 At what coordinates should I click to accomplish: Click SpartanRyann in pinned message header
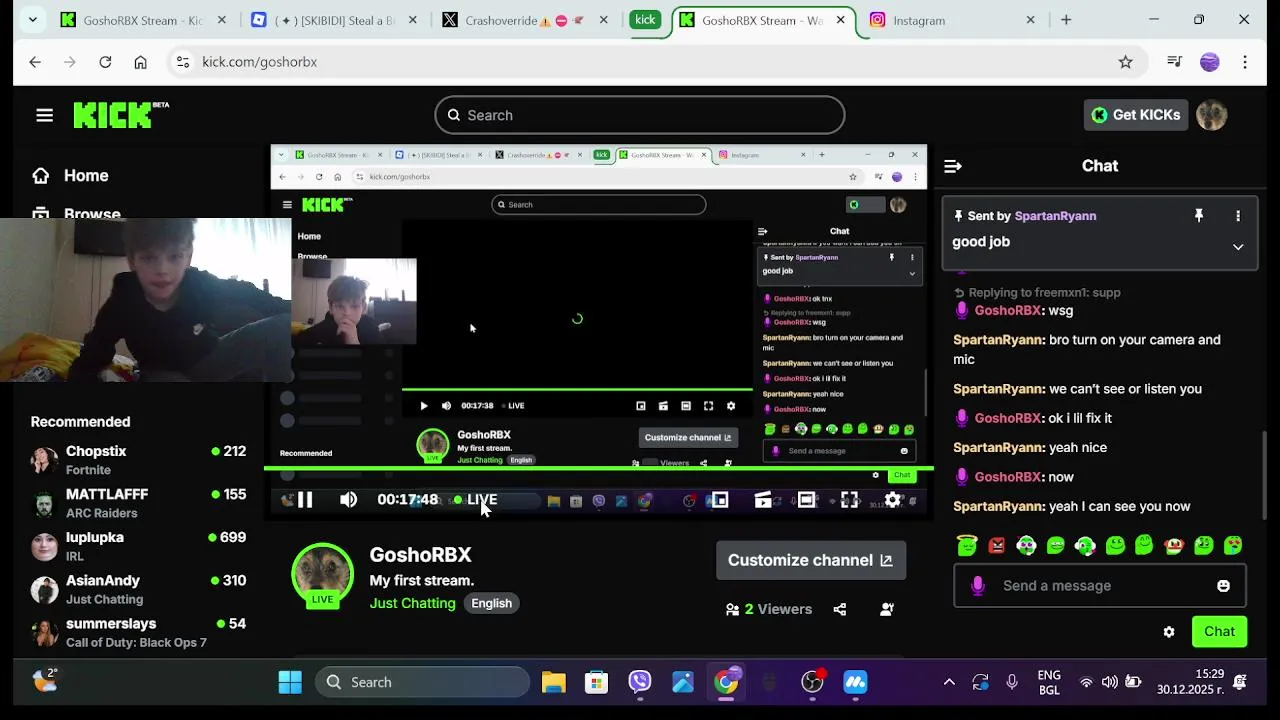[x=1055, y=216]
